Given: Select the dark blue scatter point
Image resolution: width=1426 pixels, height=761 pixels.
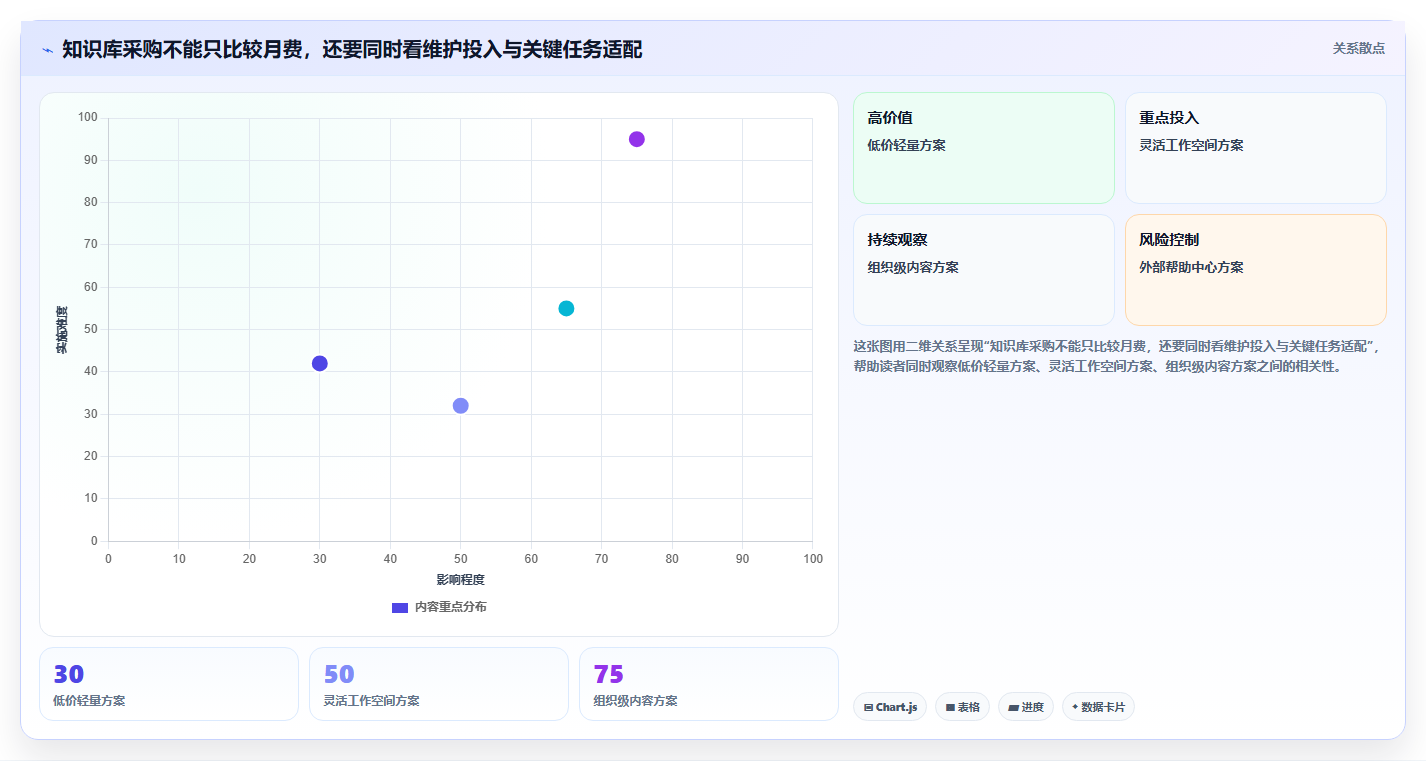Looking at the screenshot, I should [x=320, y=363].
